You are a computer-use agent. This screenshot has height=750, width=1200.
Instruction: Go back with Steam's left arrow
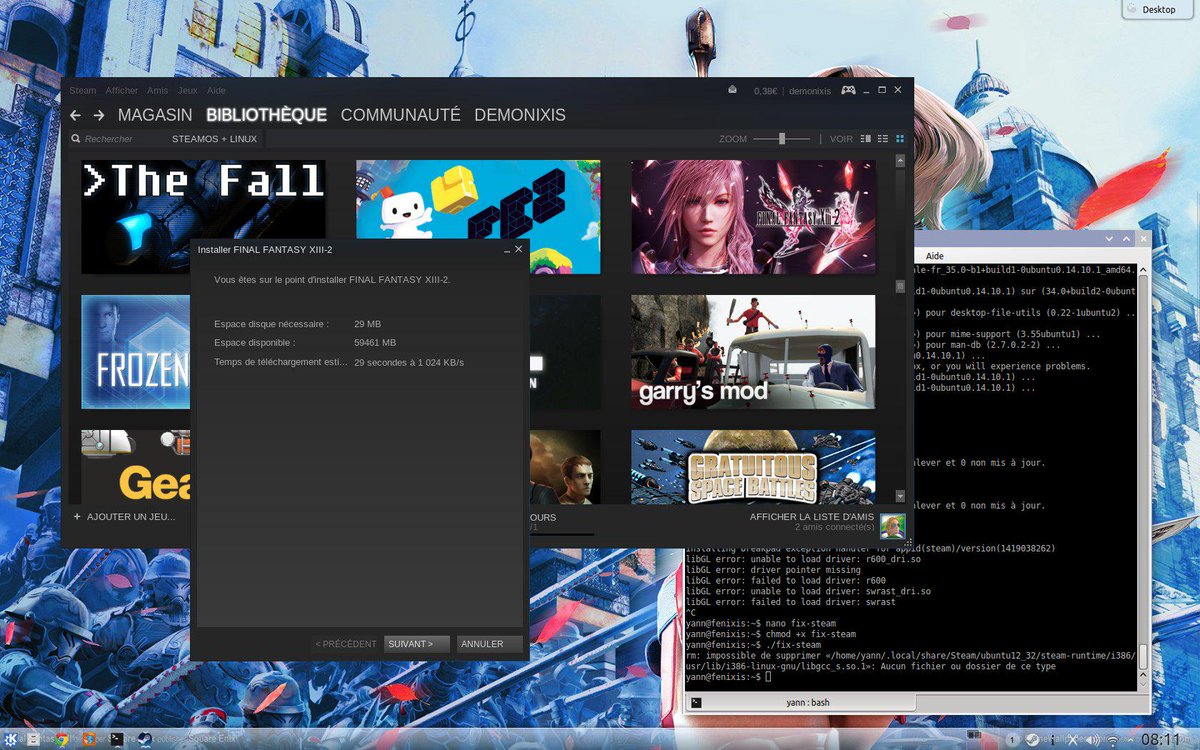[75, 115]
